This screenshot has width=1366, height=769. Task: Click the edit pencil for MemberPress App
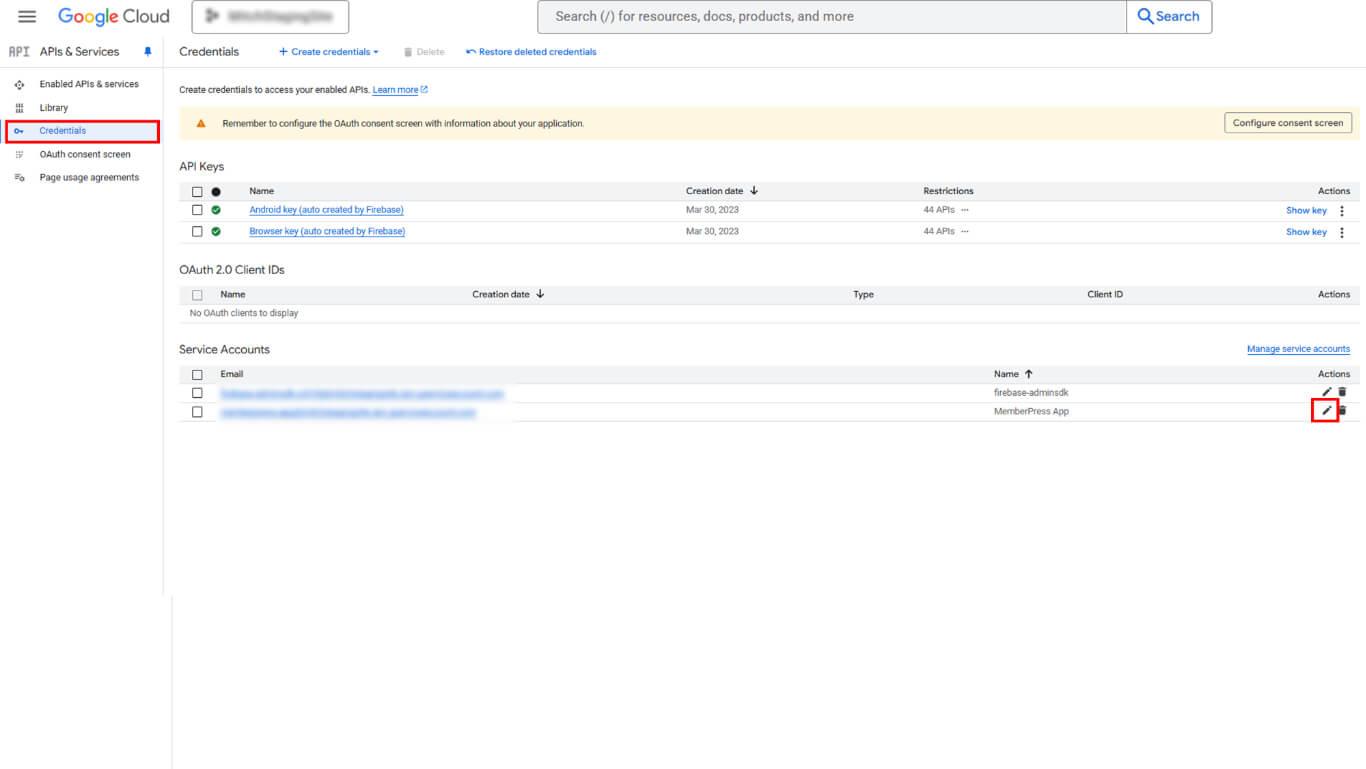1326,411
